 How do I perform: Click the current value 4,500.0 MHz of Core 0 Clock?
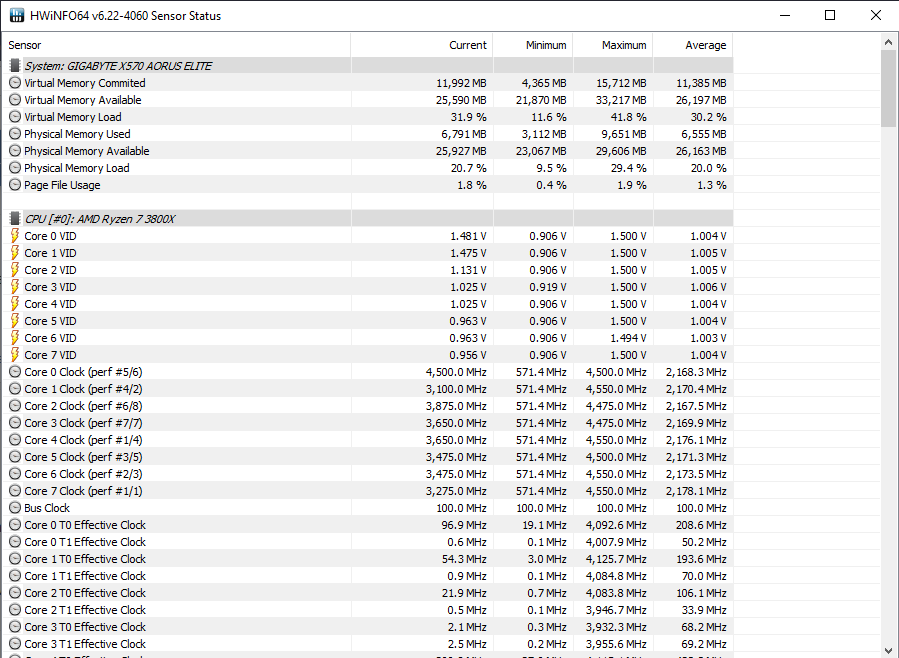[x=456, y=372]
